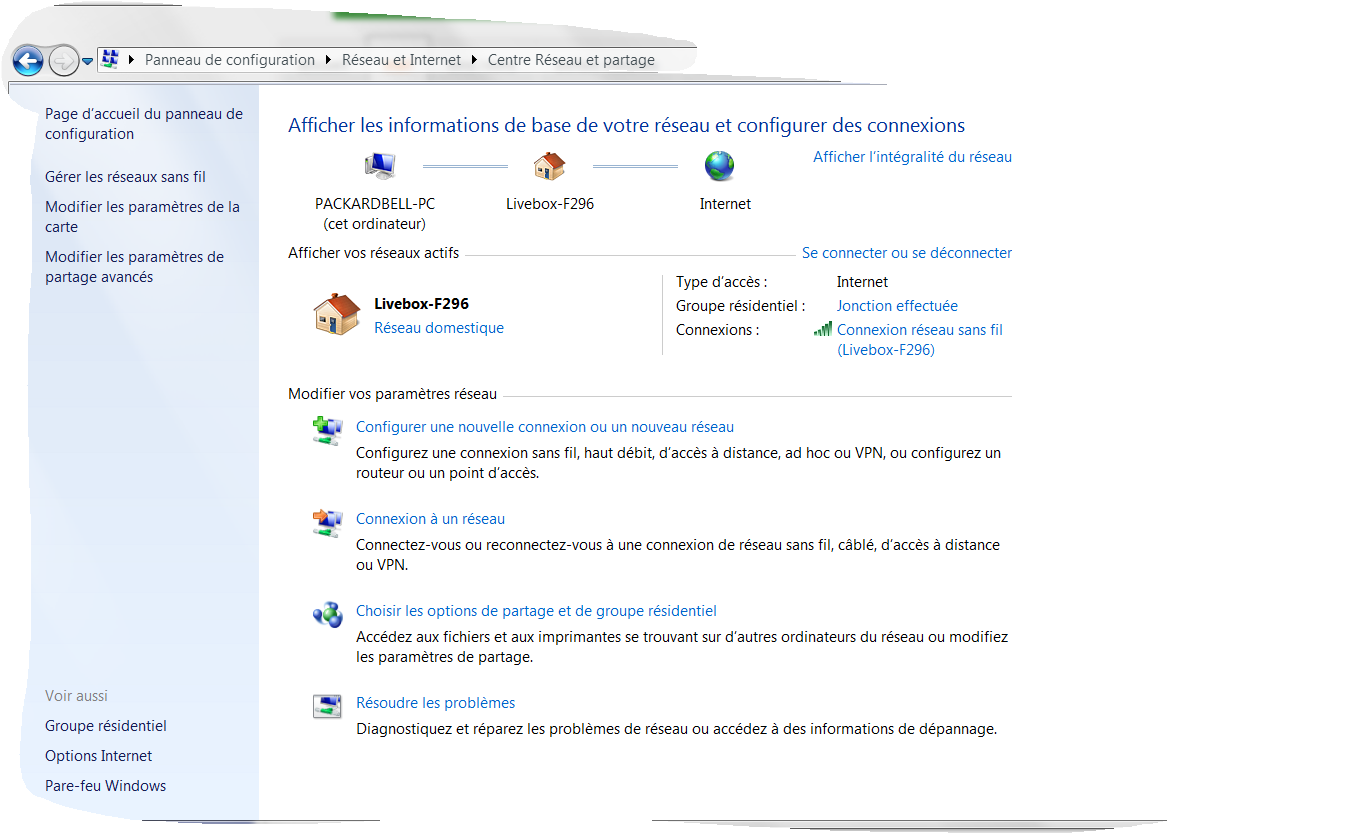
Task: Click the new connection setup icon
Action: [x=327, y=430]
